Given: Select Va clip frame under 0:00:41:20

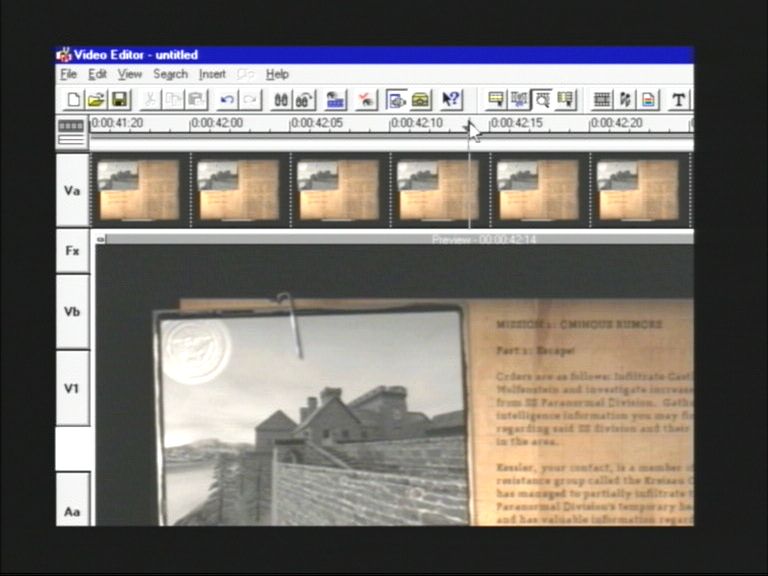Looking at the screenshot, I should (139, 190).
